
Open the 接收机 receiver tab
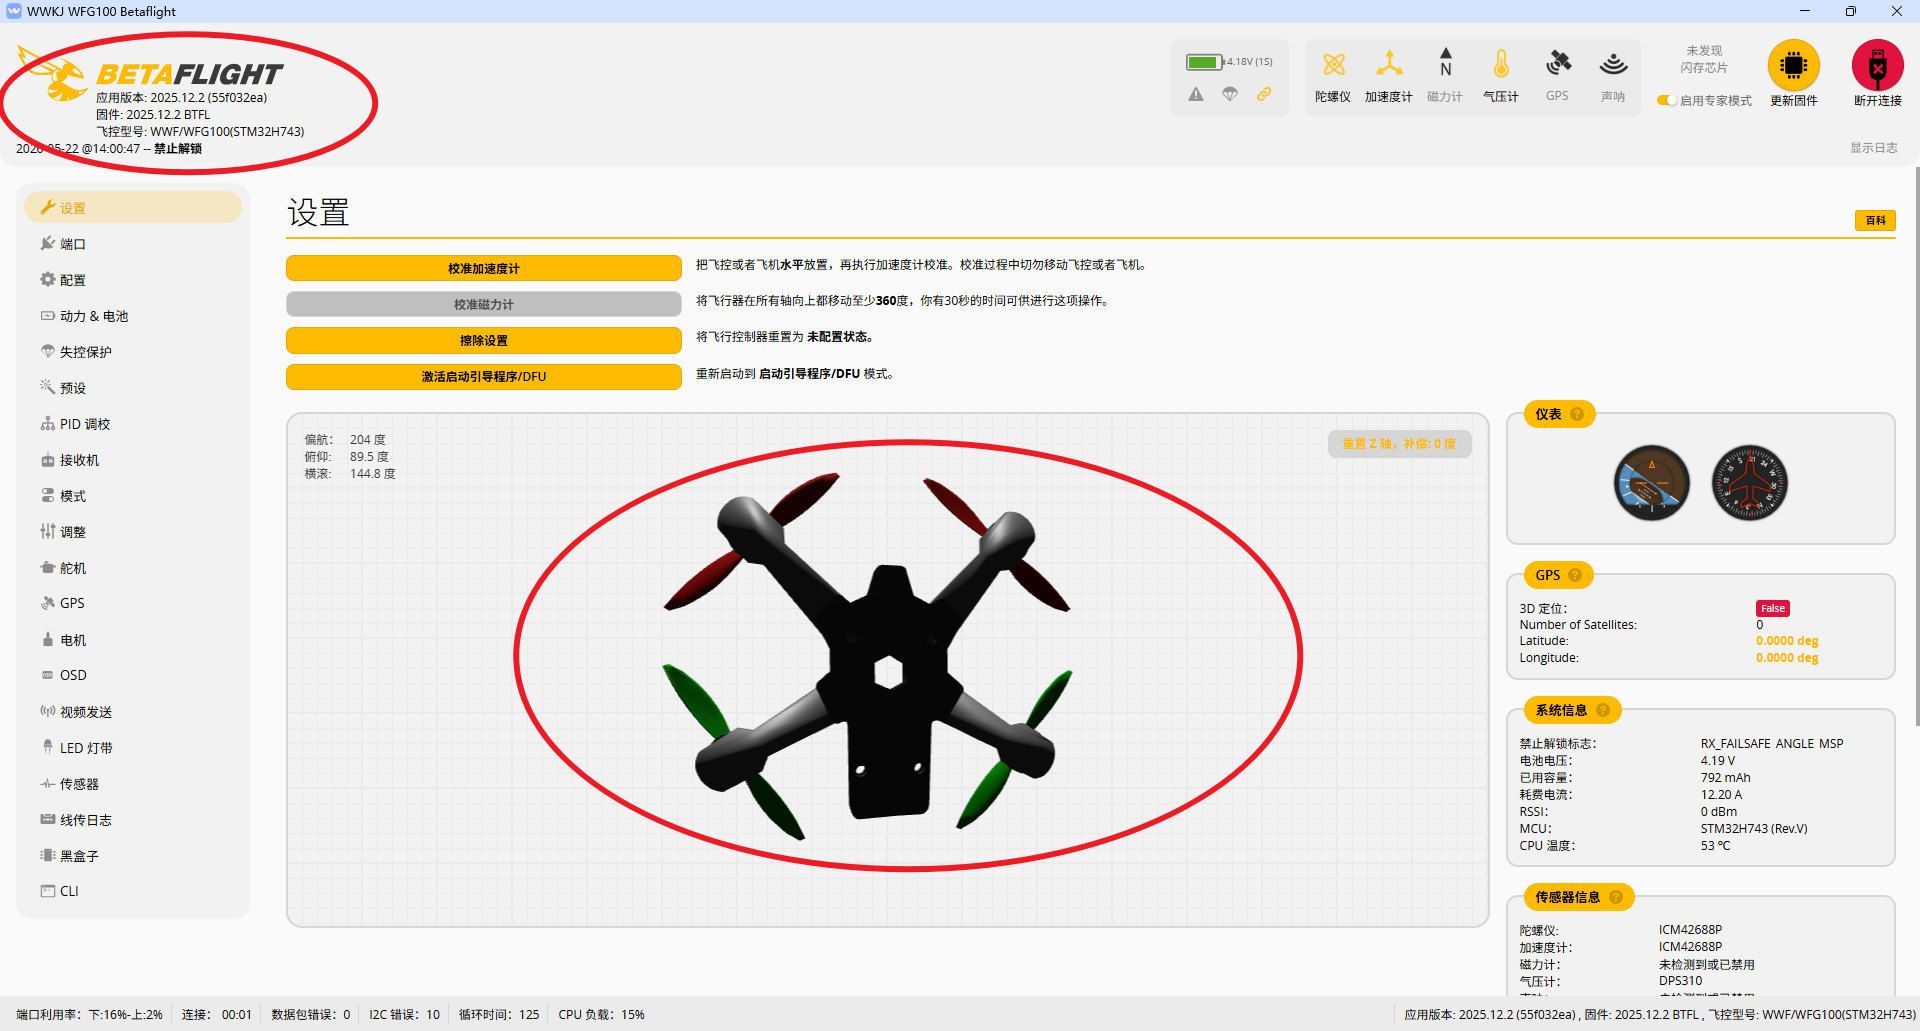tap(133, 460)
